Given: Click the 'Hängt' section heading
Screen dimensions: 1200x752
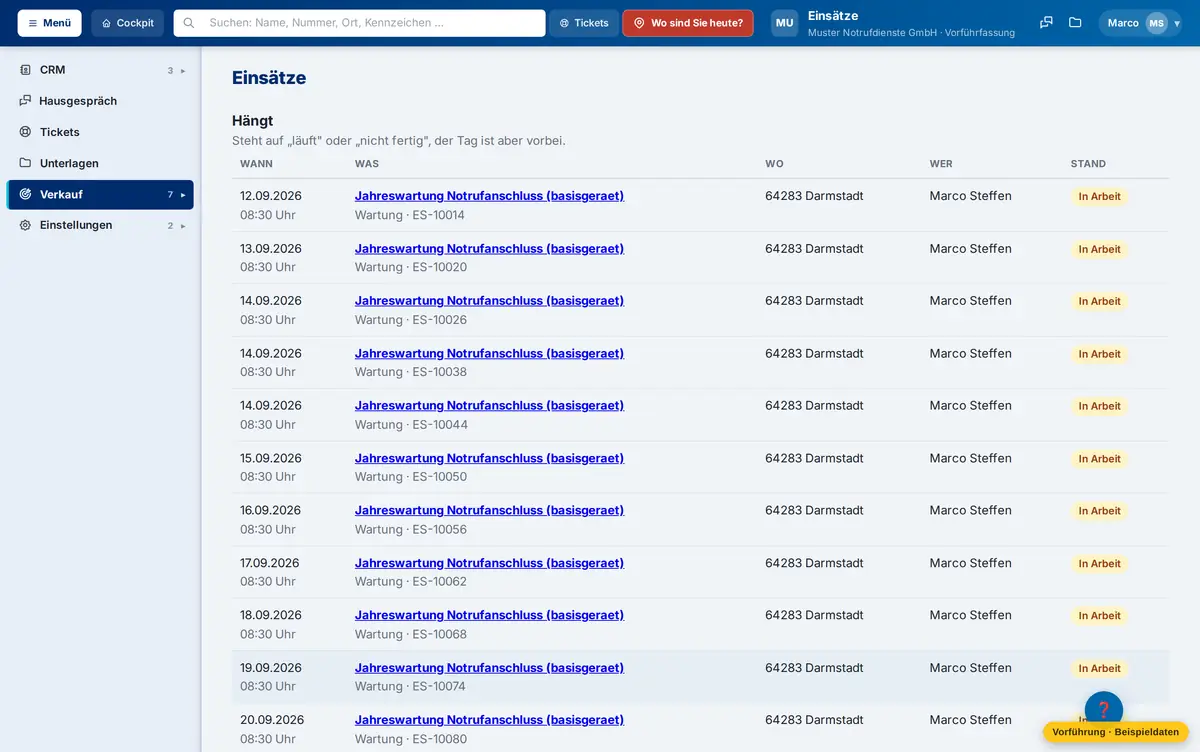Looking at the screenshot, I should [x=253, y=121].
